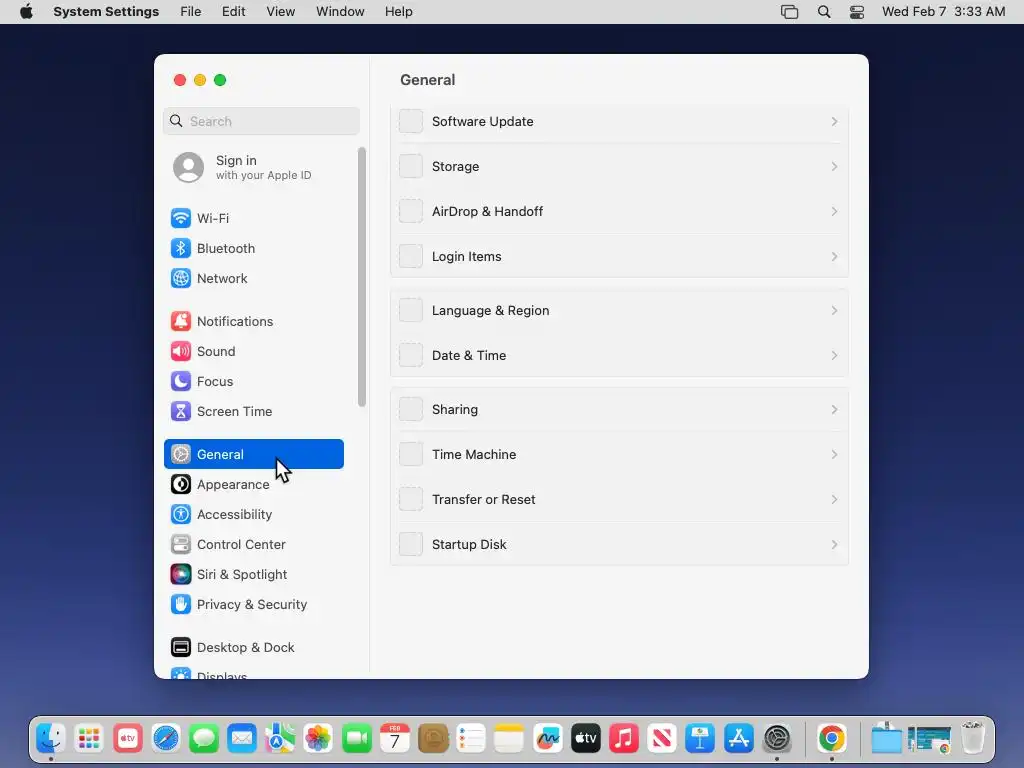Open Startup Disk chevron
Viewport: 1024px width, 768px height.
834,545
